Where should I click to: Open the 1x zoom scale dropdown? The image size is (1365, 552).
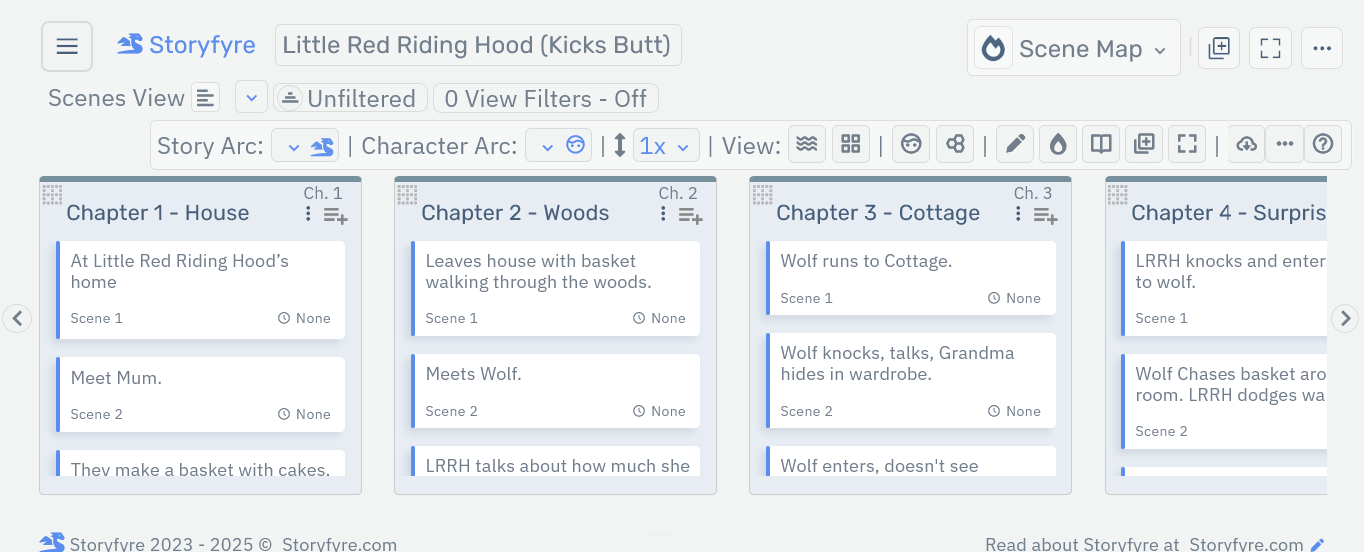[x=665, y=146]
